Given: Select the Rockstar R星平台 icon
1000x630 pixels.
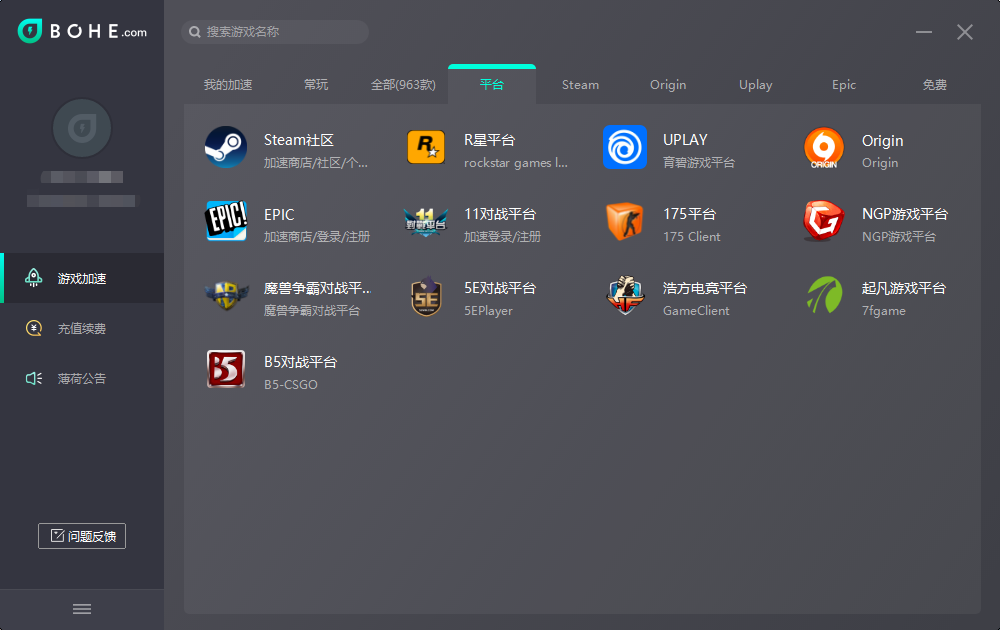Looking at the screenshot, I should click(426, 147).
